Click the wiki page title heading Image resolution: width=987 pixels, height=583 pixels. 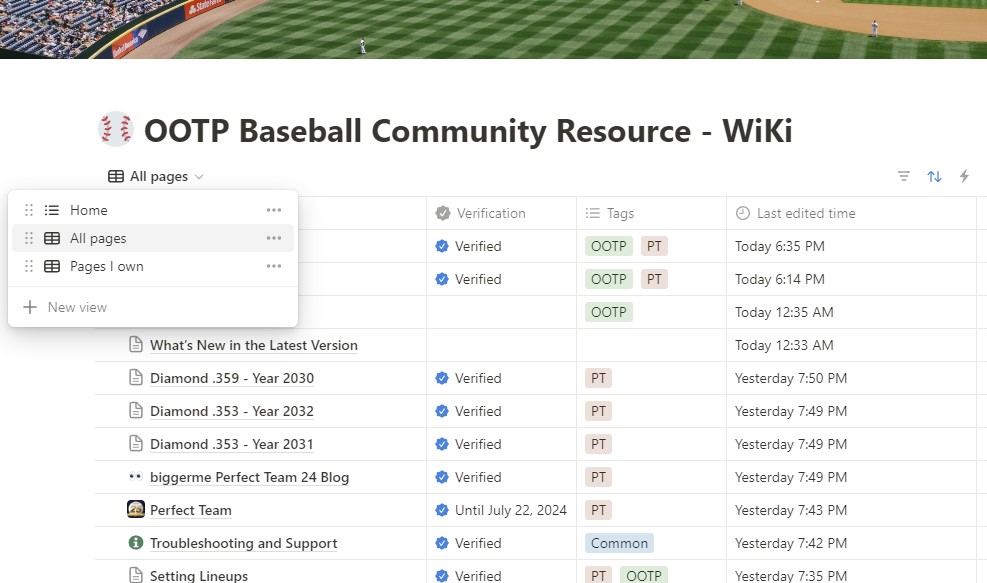point(468,130)
